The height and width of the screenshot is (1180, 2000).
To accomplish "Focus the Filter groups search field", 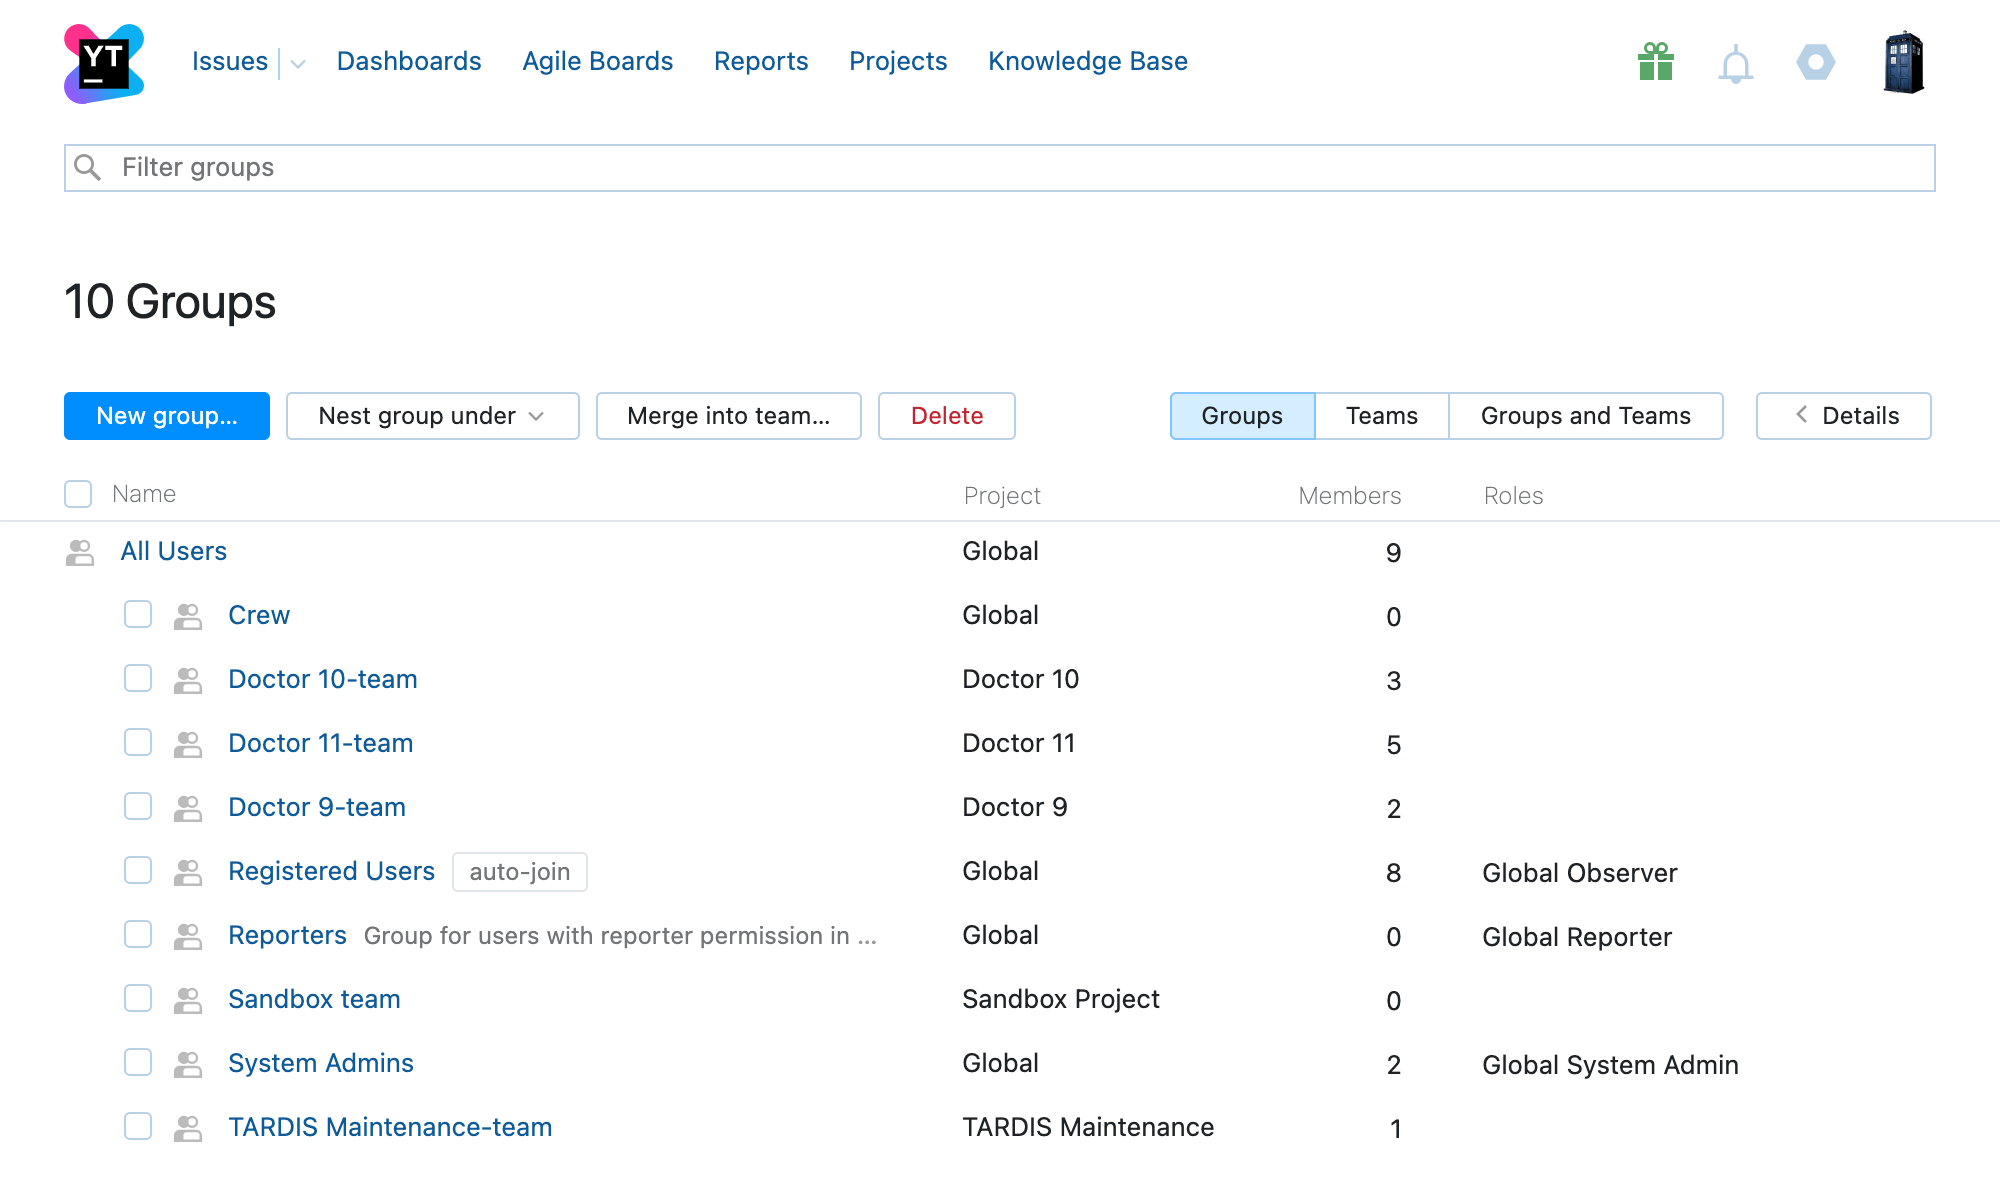I will click(1000, 167).
